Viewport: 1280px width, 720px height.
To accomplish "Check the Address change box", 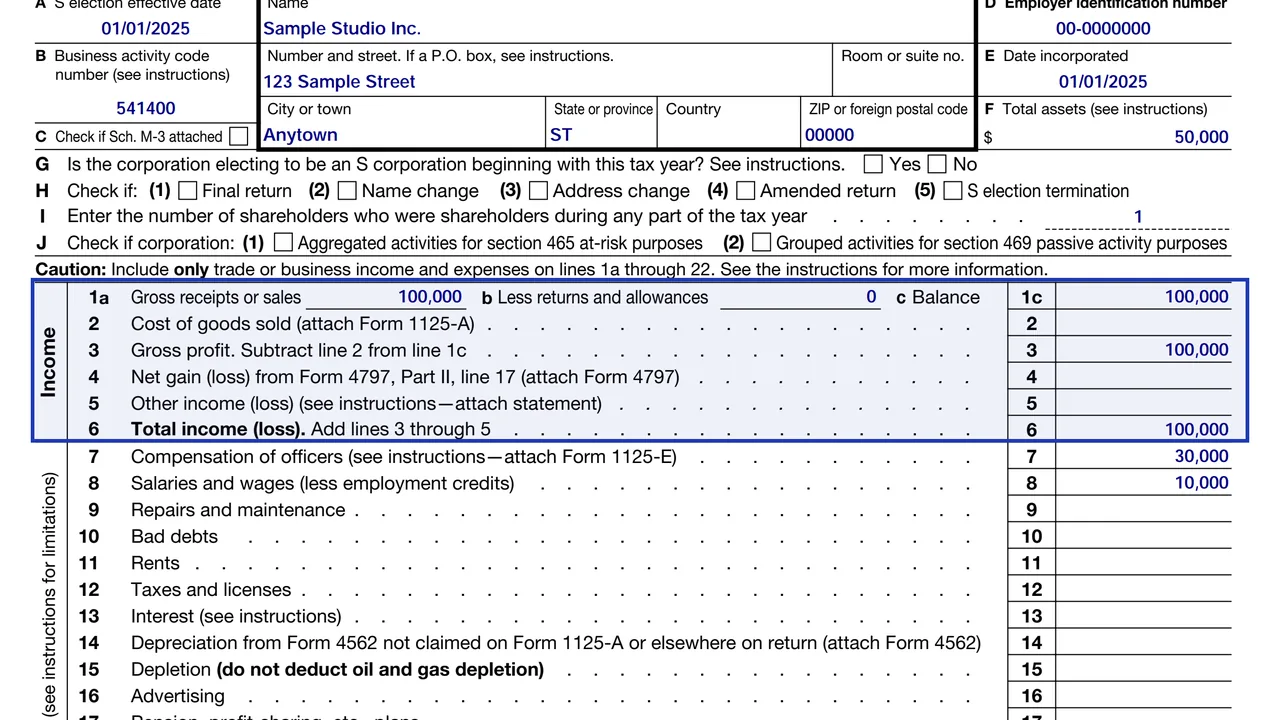I will point(538,190).
